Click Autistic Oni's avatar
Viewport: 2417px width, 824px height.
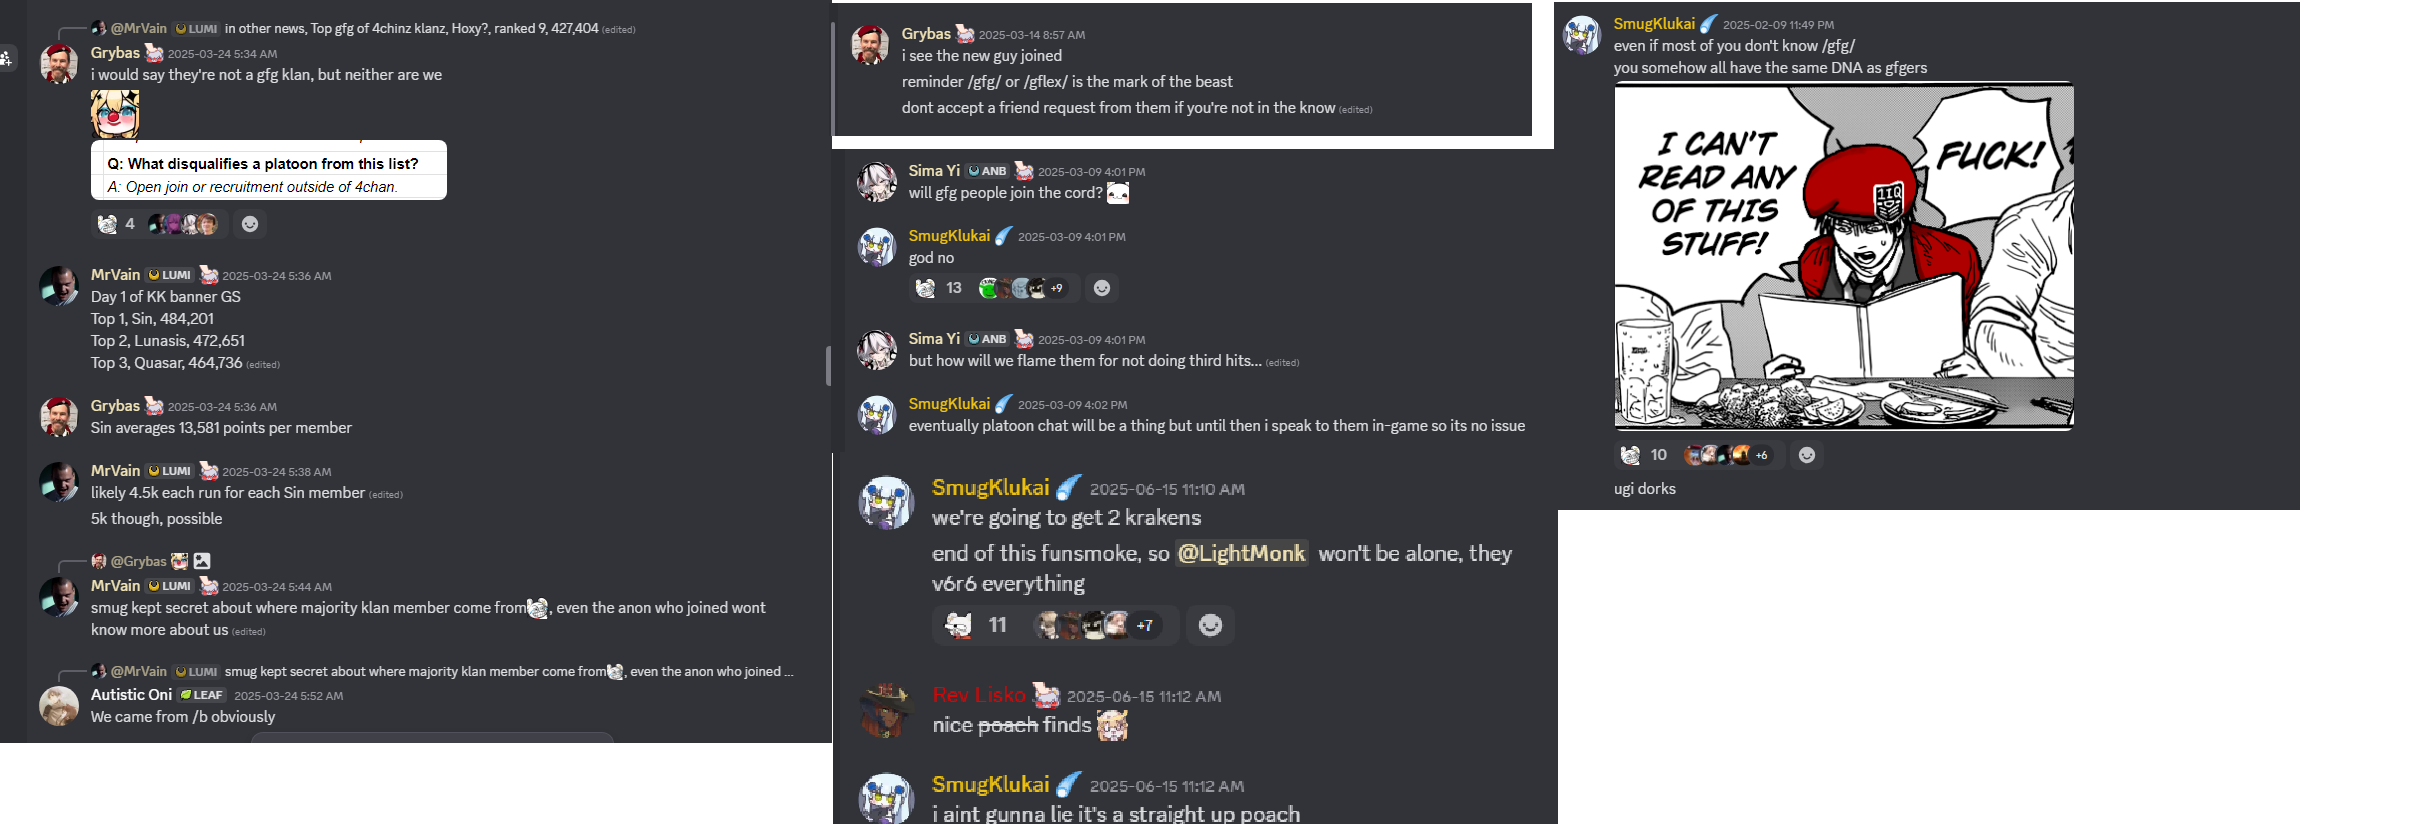click(58, 705)
